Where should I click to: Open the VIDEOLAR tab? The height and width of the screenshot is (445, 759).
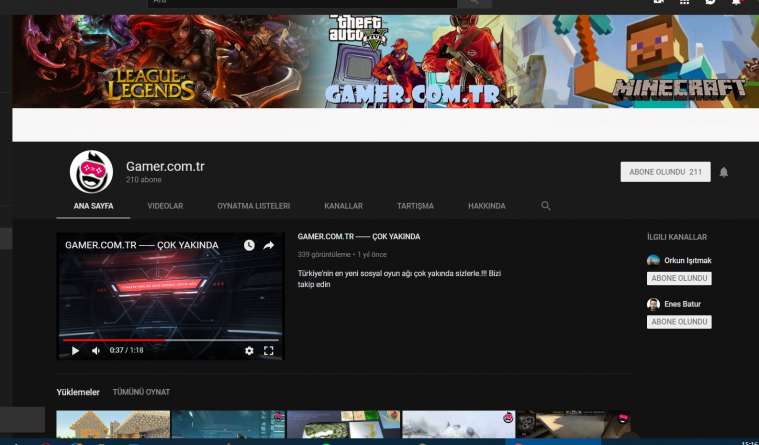[165, 206]
